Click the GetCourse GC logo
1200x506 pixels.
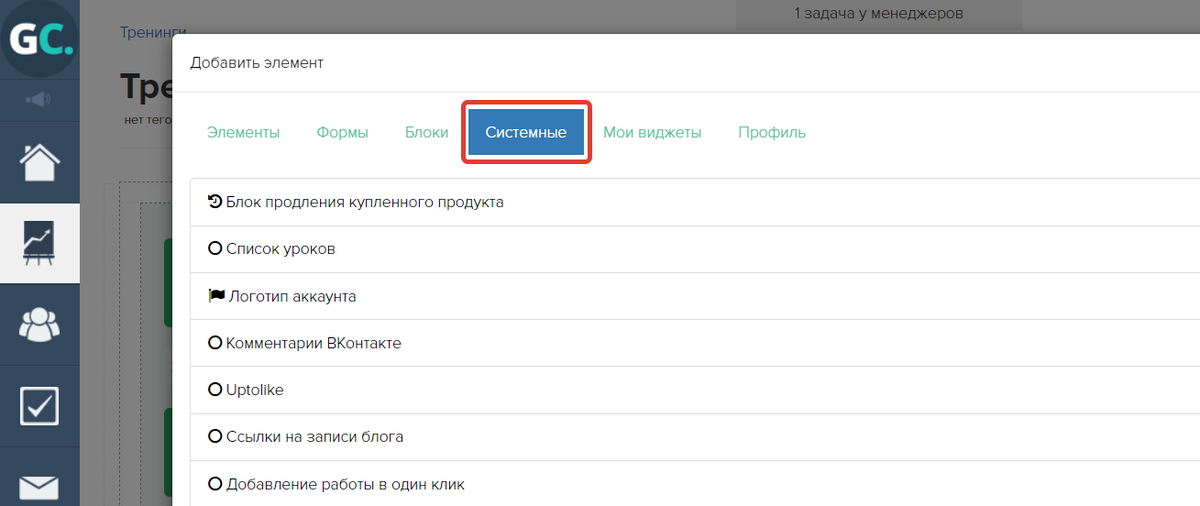pos(40,40)
